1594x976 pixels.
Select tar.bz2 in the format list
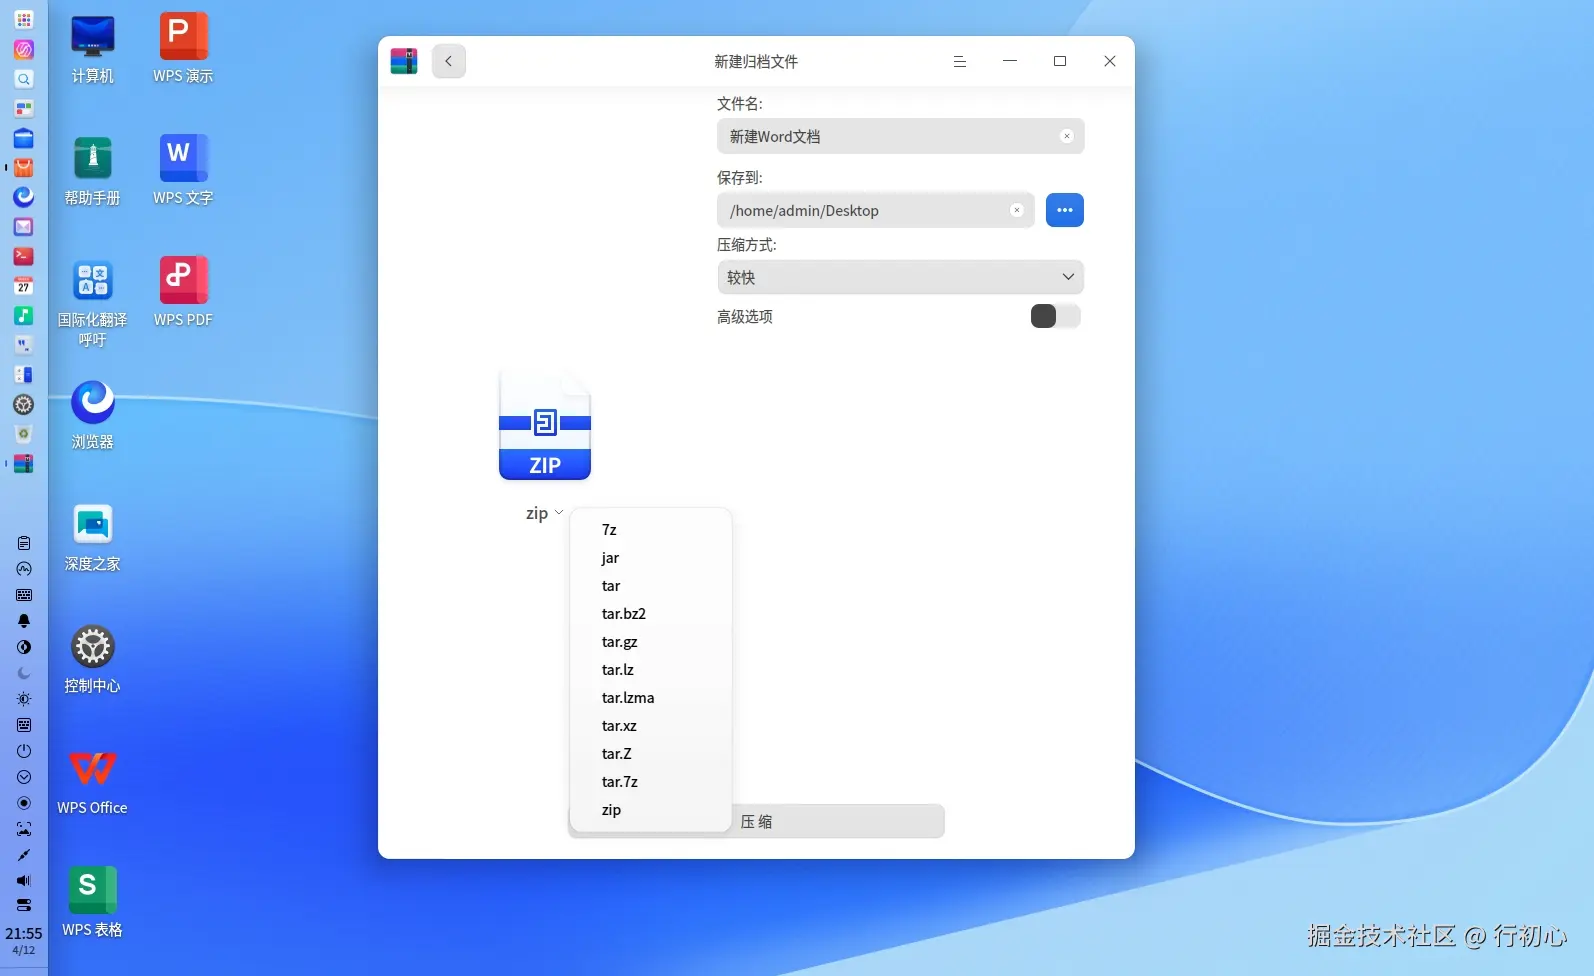point(651,614)
